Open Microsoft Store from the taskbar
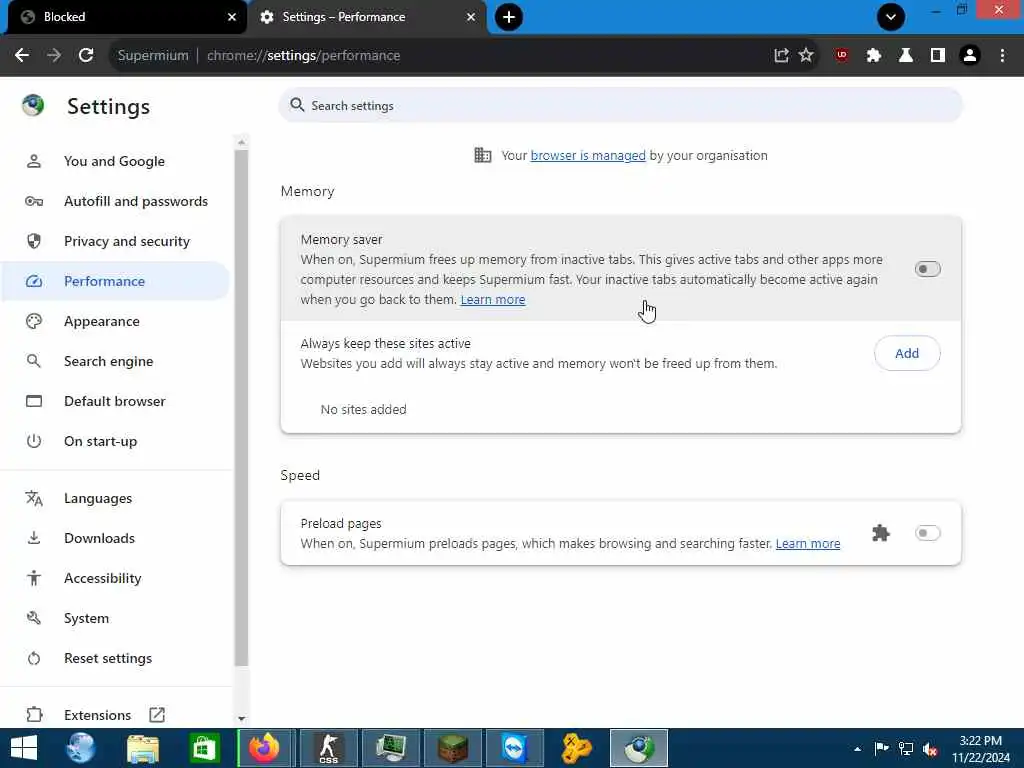 pyautogui.click(x=204, y=748)
